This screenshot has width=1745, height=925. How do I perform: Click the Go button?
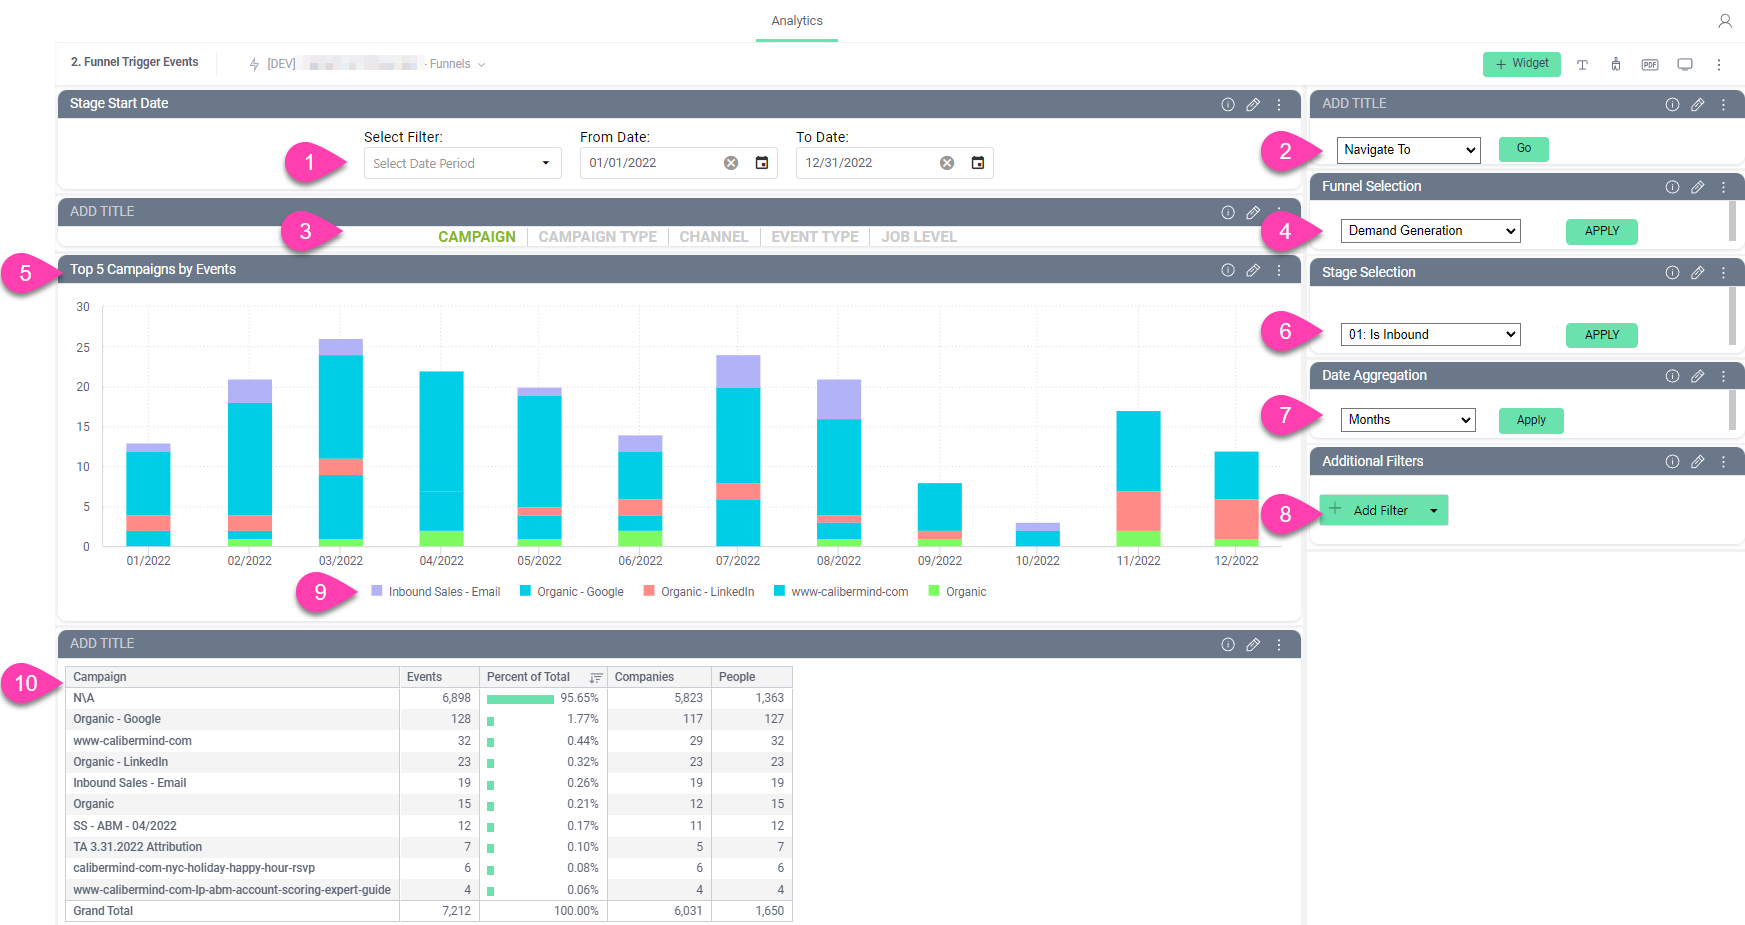pyautogui.click(x=1524, y=149)
